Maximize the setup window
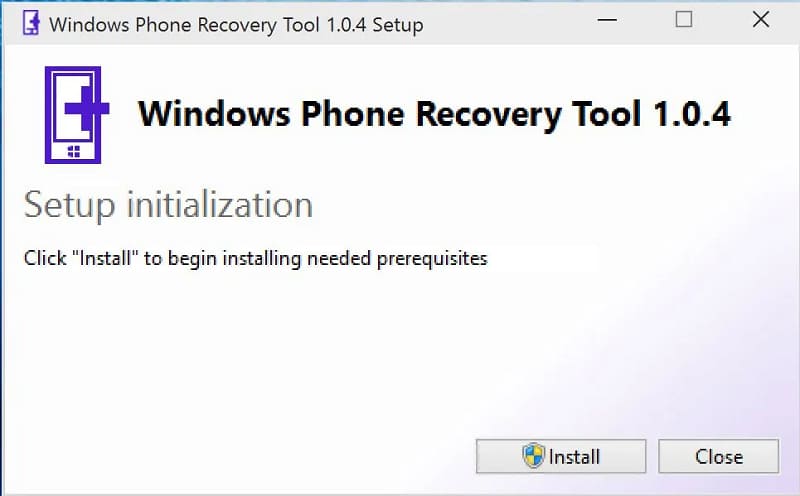 pyautogui.click(x=684, y=20)
